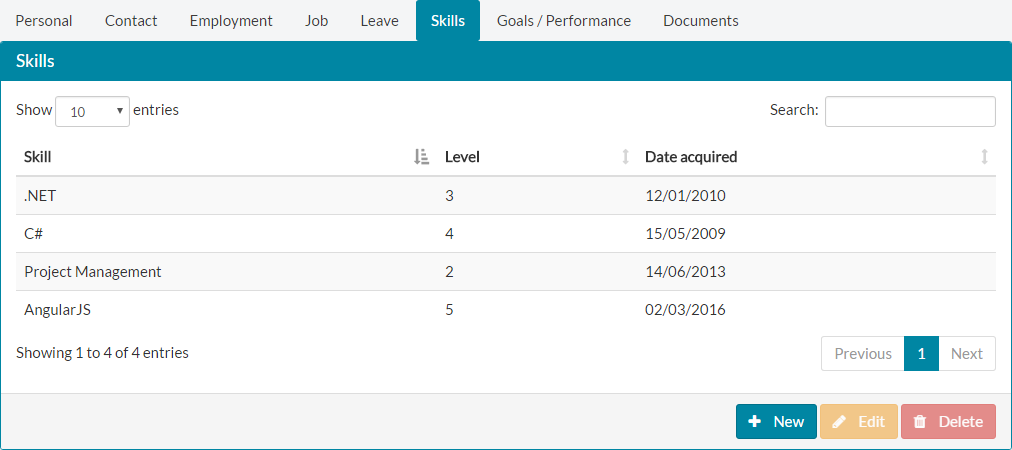Click the plus icon on New button

(x=755, y=422)
